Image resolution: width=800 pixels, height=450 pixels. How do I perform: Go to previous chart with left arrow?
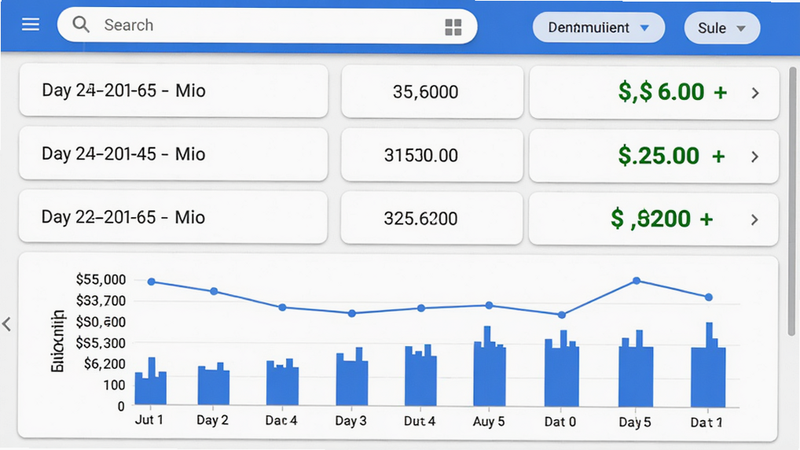7,324
